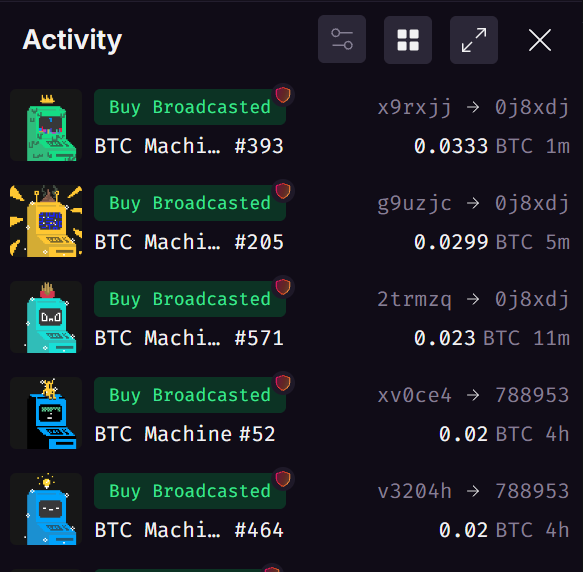Click the shield icon on the #52 row
Viewport: 583px width, 572px height.
pos(283,383)
